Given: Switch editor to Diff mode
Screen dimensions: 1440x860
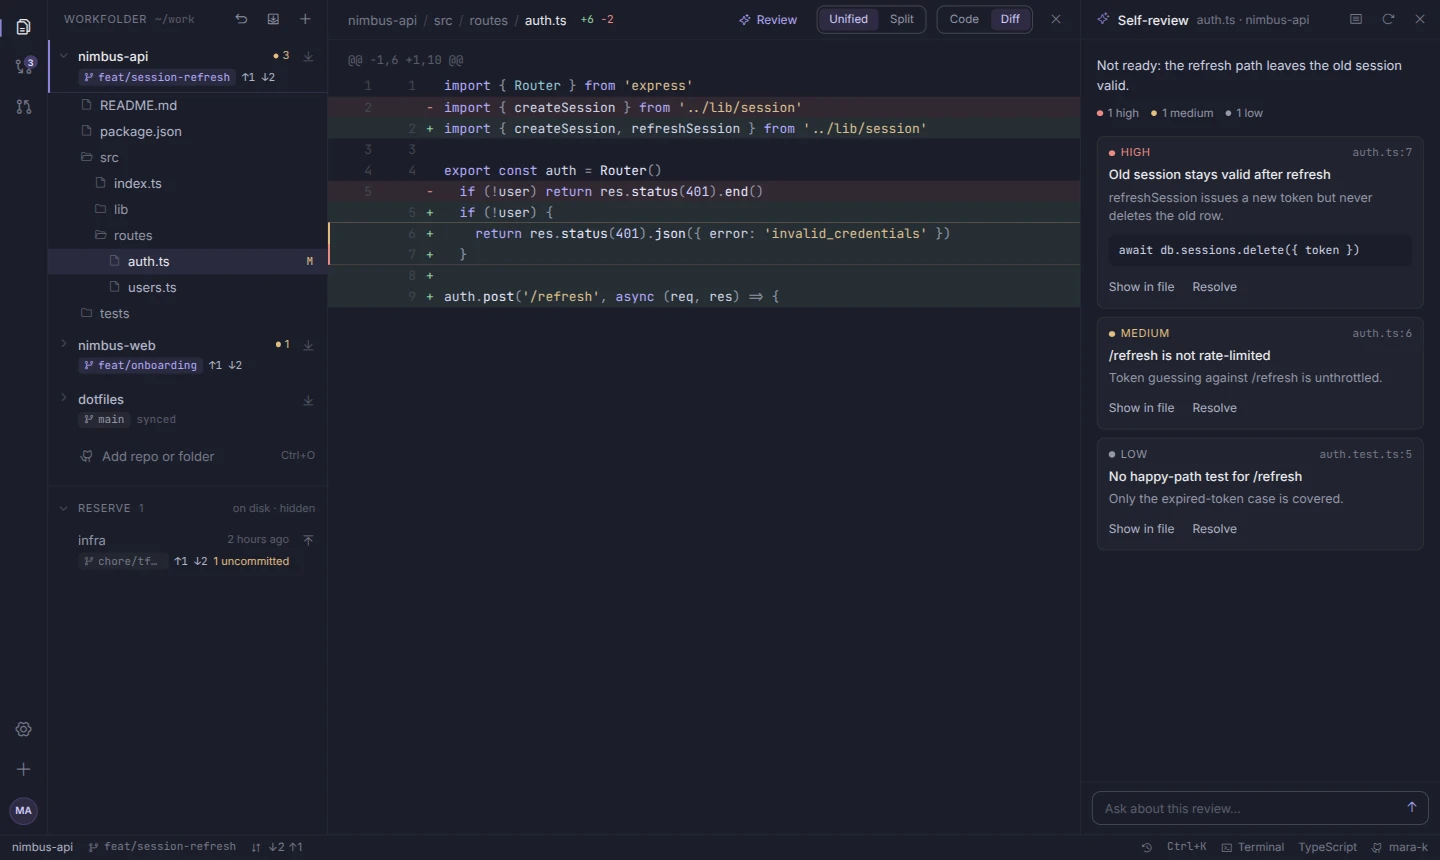Looking at the screenshot, I should click(1010, 19).
